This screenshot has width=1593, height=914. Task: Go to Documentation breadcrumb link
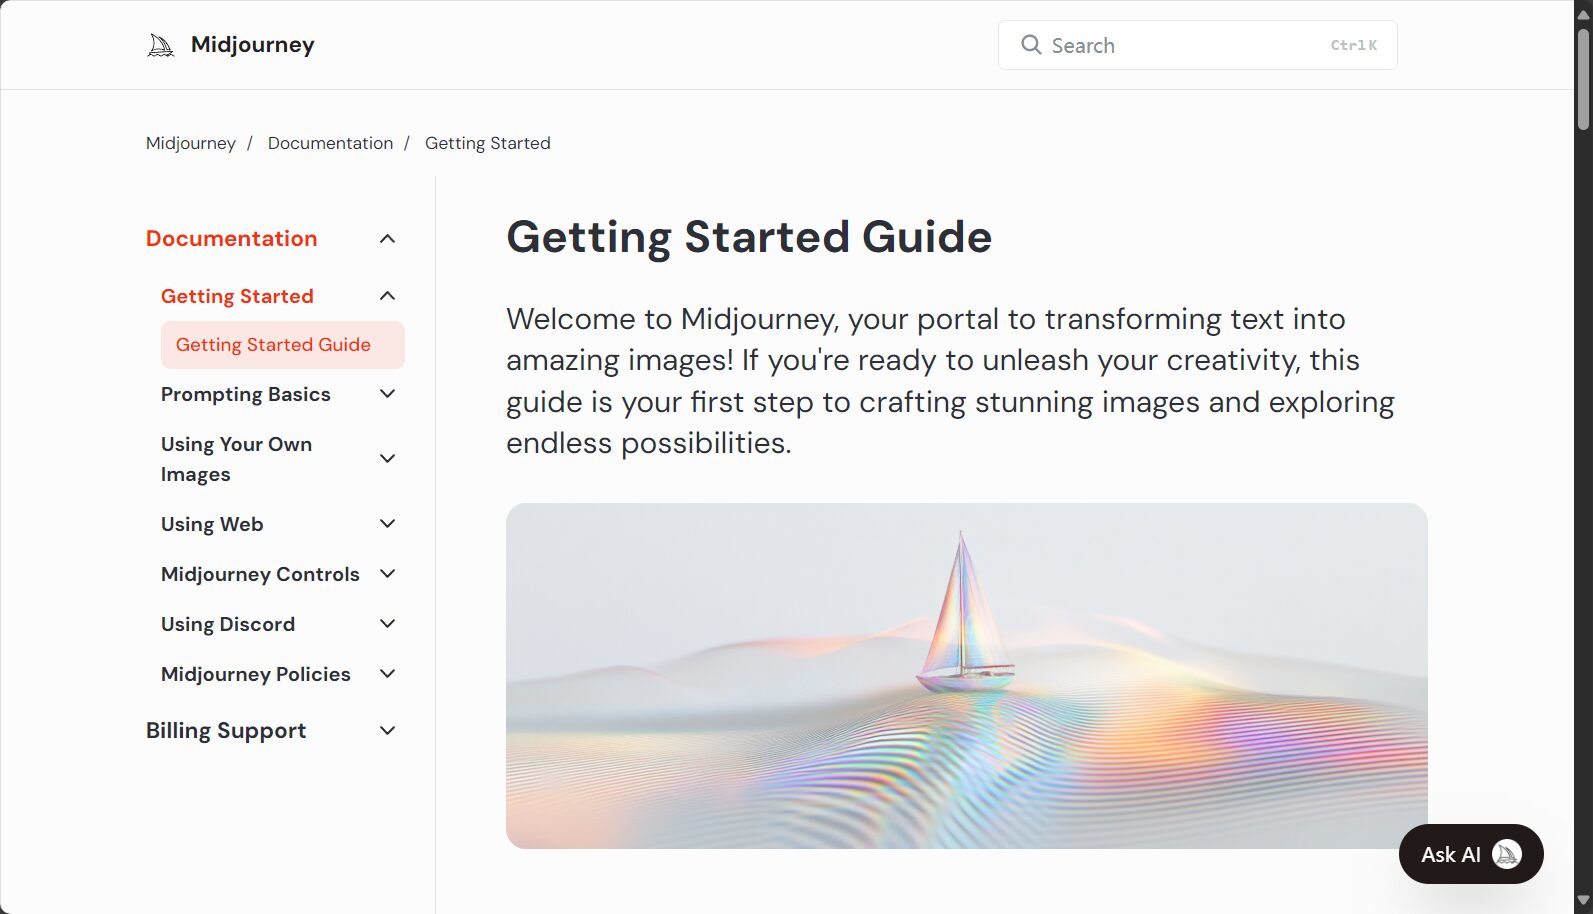(330, 143)
